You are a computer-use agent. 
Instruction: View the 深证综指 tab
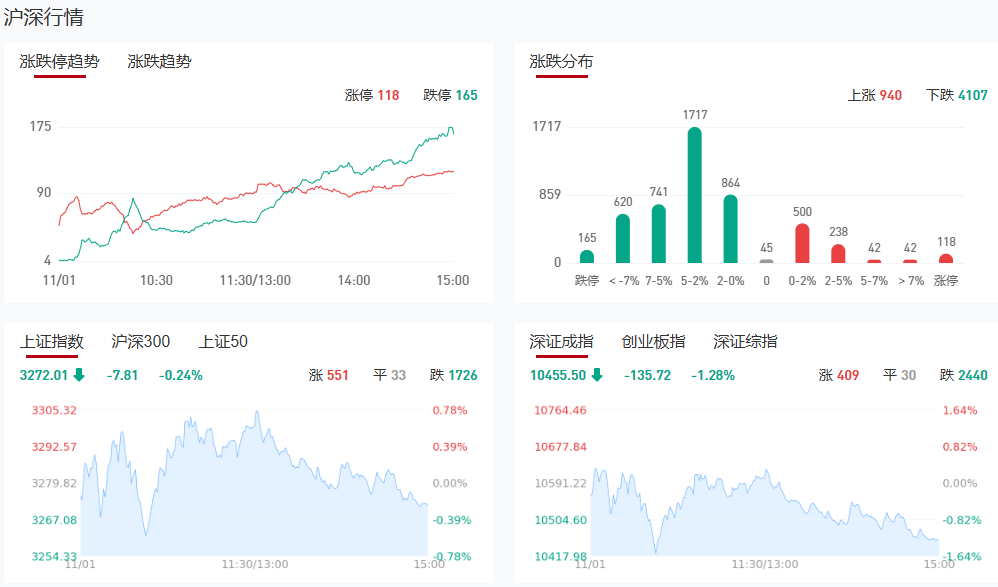click(745, 342)
